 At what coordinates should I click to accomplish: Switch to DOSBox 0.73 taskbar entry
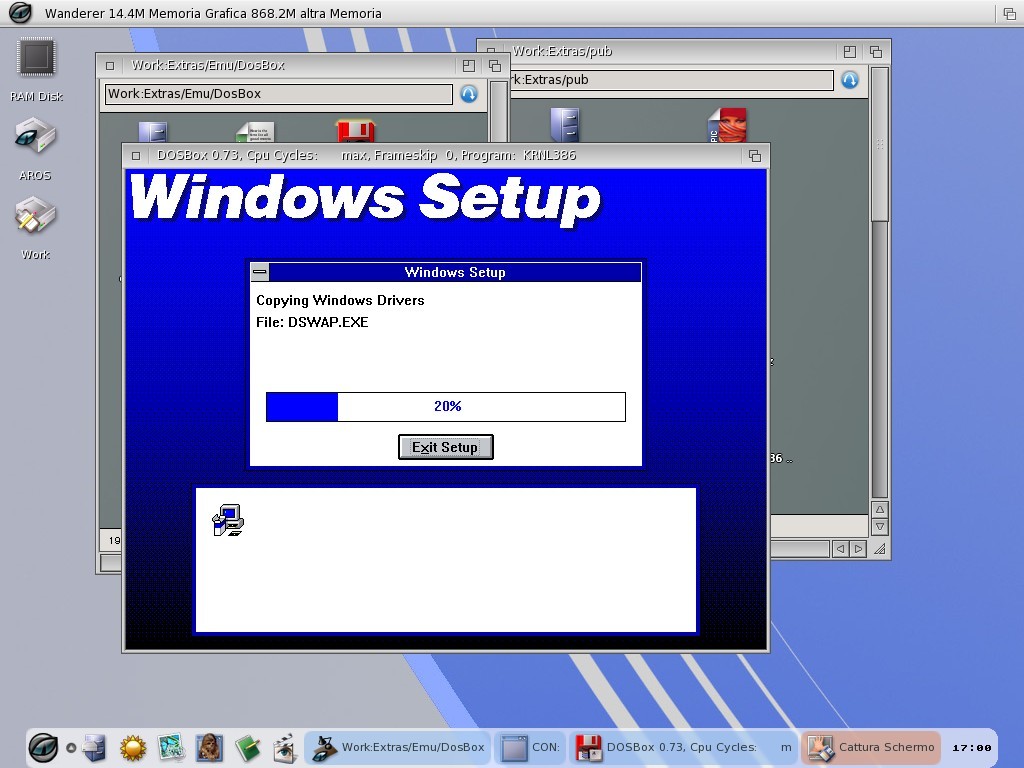click(x=683, y=748)
